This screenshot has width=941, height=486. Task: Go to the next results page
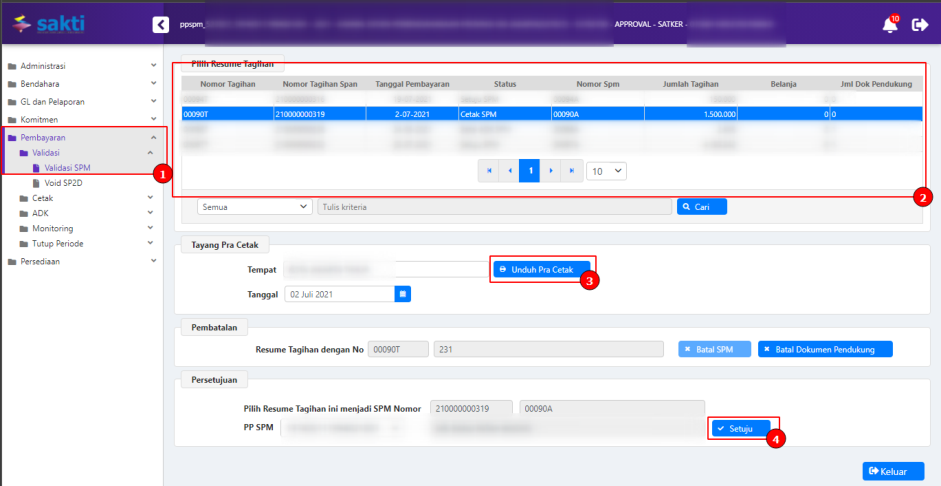pos(551,171)
